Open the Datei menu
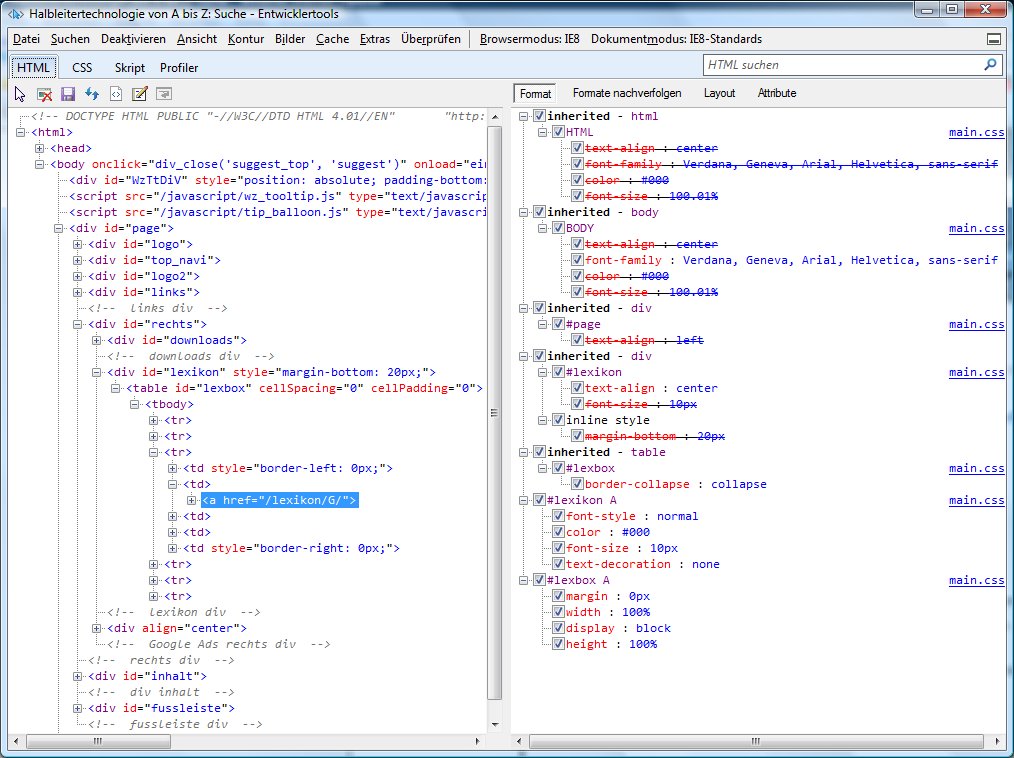The width and height of the screenshot is (1014, 758). coord(27,39)
